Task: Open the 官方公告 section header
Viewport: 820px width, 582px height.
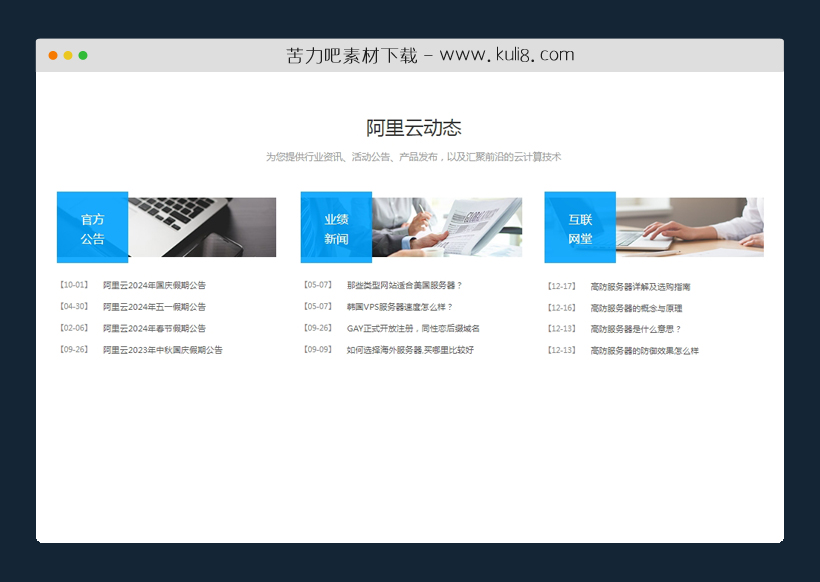Action: (x=93, y=228)
